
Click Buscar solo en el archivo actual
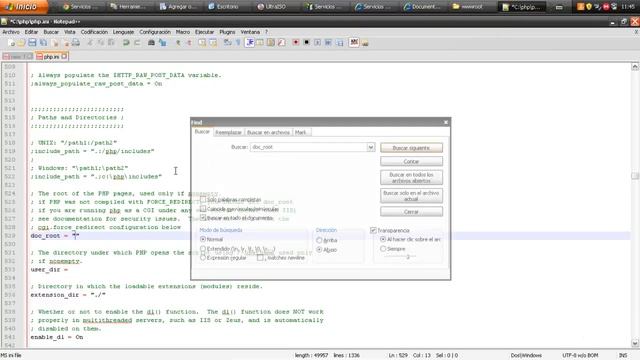(x=411, y=196)
